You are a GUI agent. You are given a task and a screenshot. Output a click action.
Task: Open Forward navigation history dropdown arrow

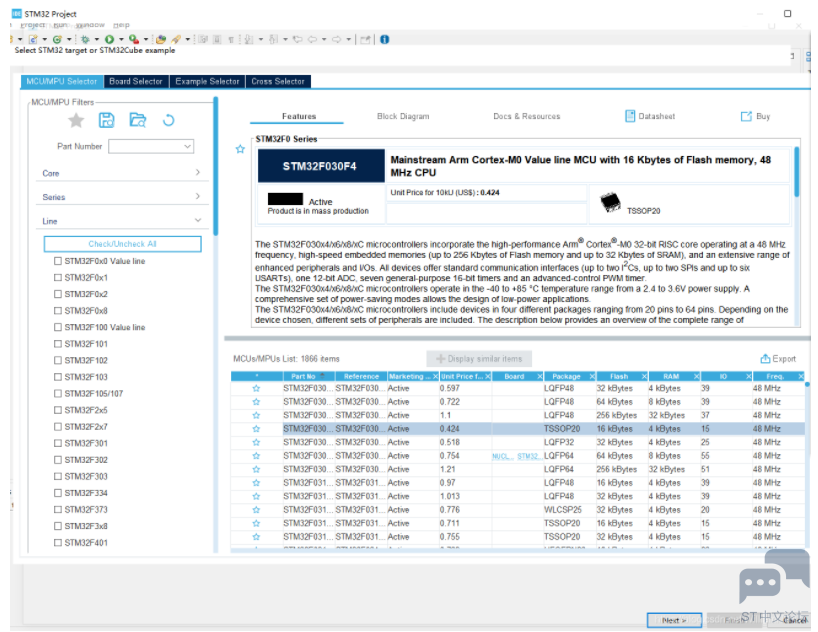point(348,40)
